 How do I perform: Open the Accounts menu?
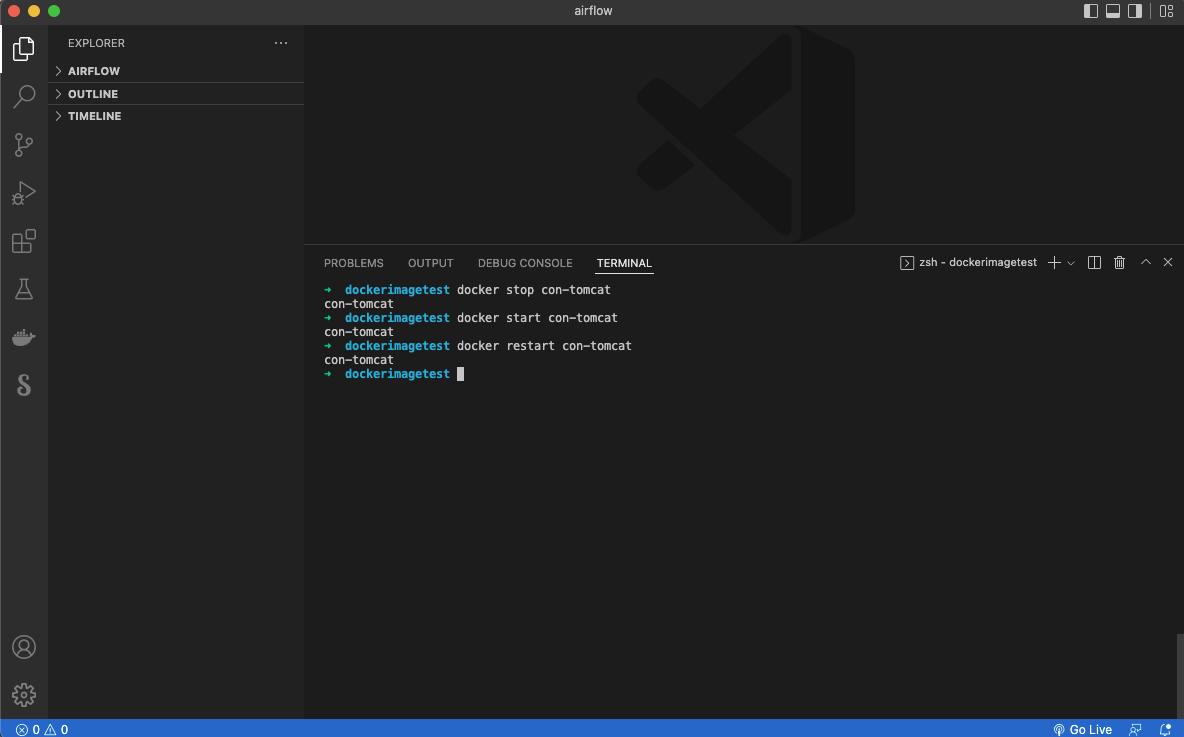[23, 647]
